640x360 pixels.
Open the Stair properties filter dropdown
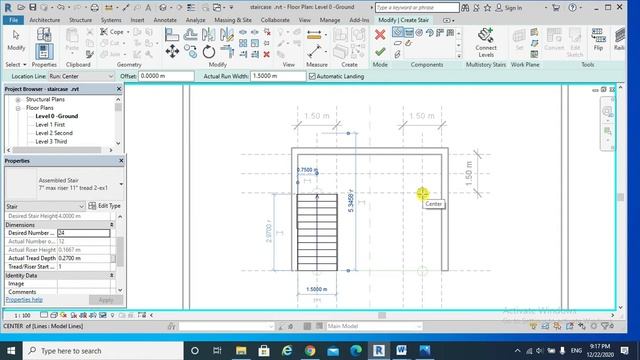click(45, 206)
